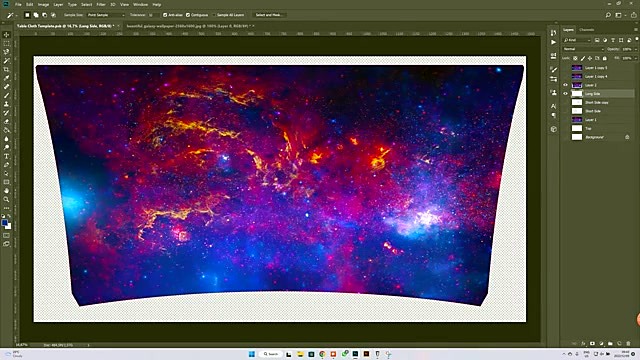Open the Edit Toolbar three-dots button

(6, 208)
